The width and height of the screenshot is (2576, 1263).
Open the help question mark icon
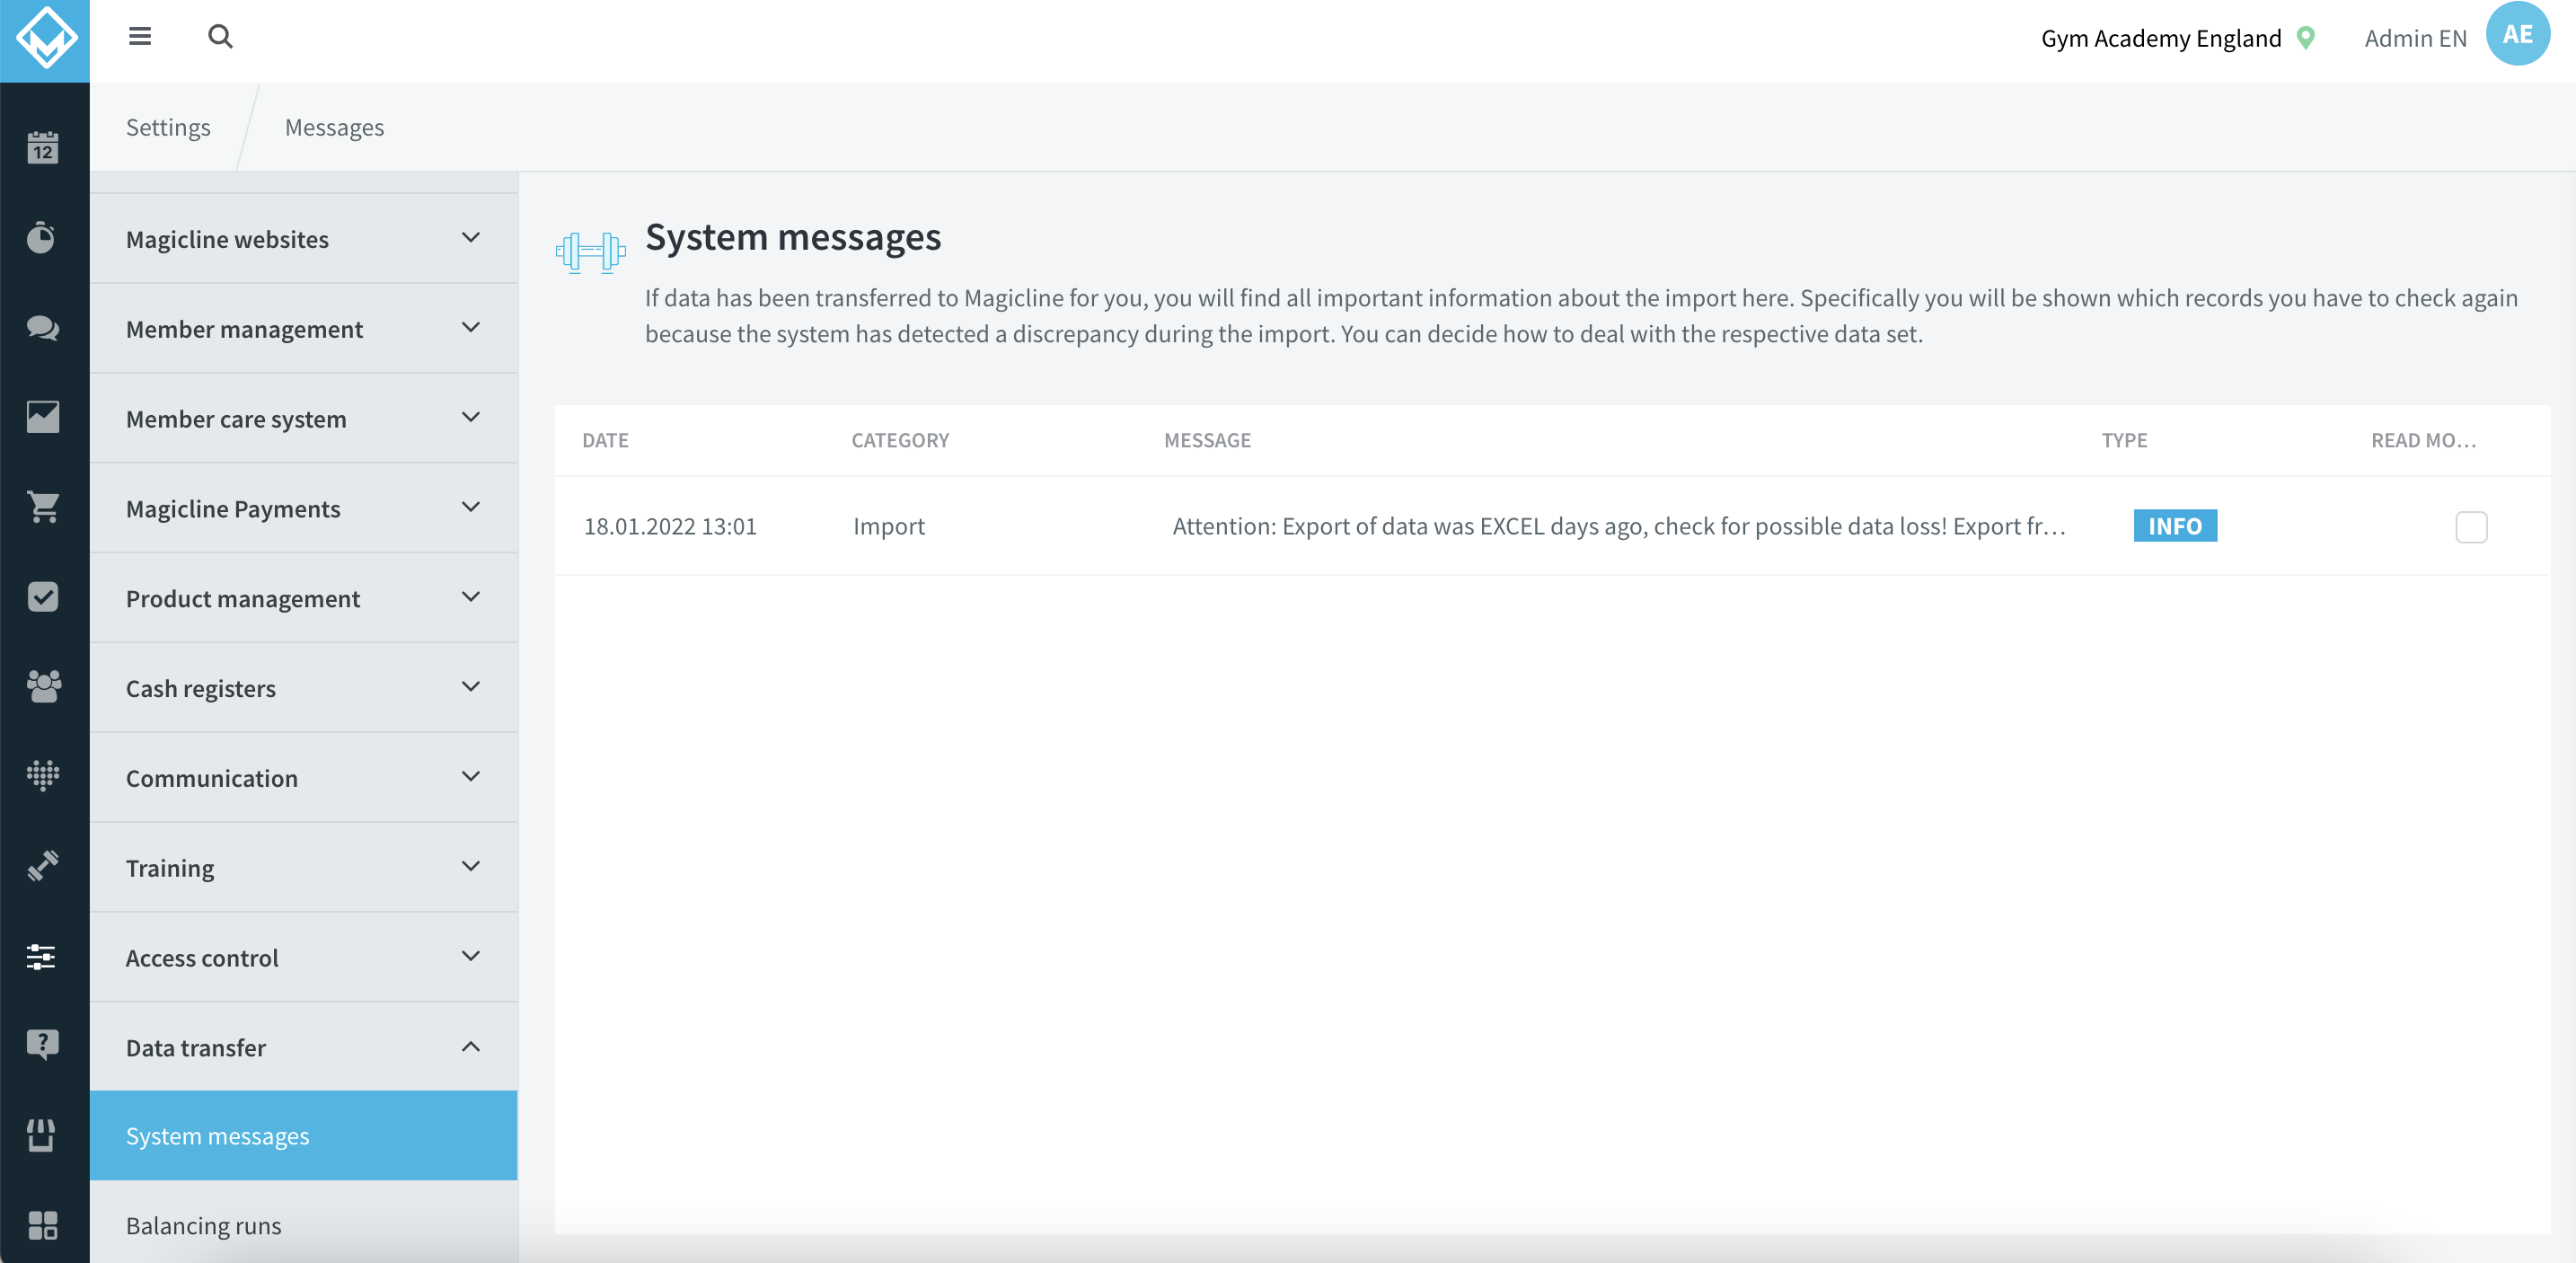43,1045
